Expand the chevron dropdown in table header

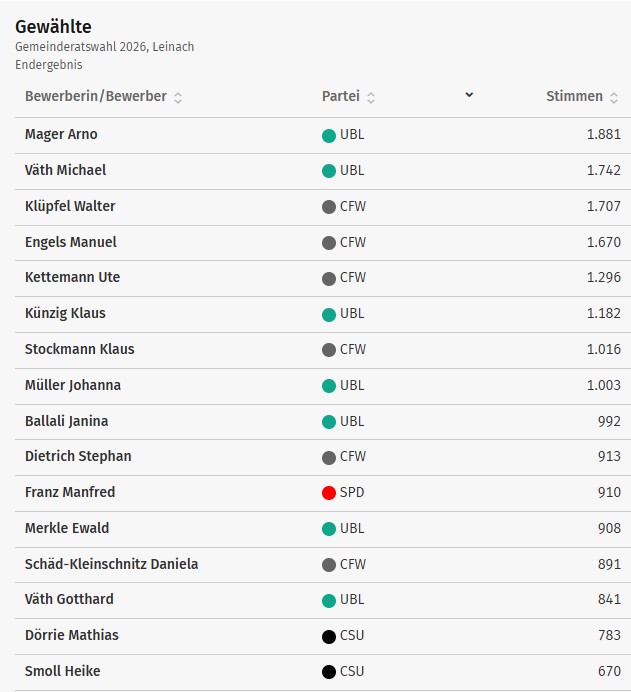[x=469, y=95]
